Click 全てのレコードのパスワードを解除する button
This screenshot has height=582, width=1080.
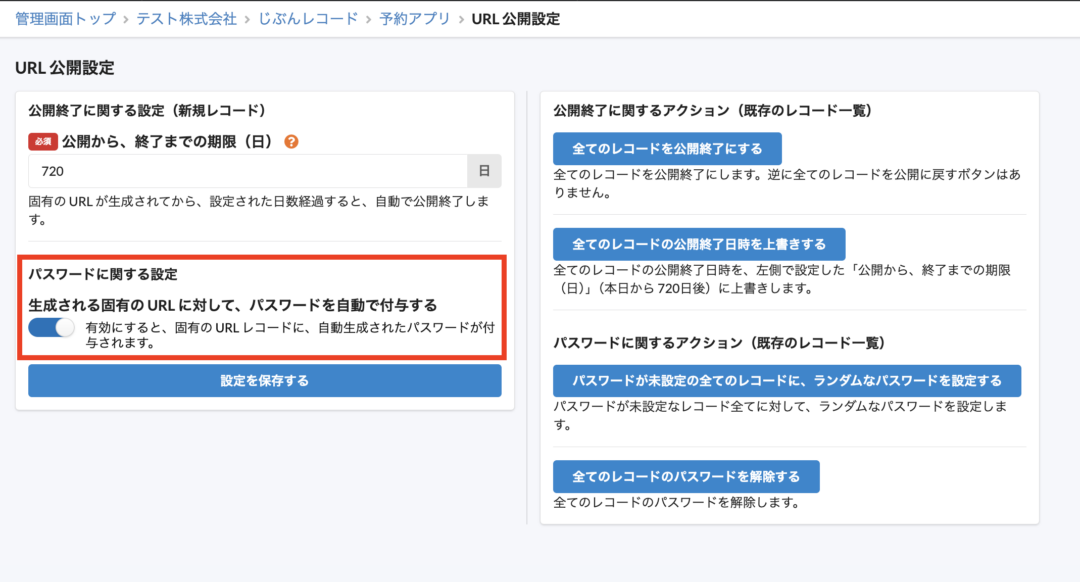pos(684,477)
